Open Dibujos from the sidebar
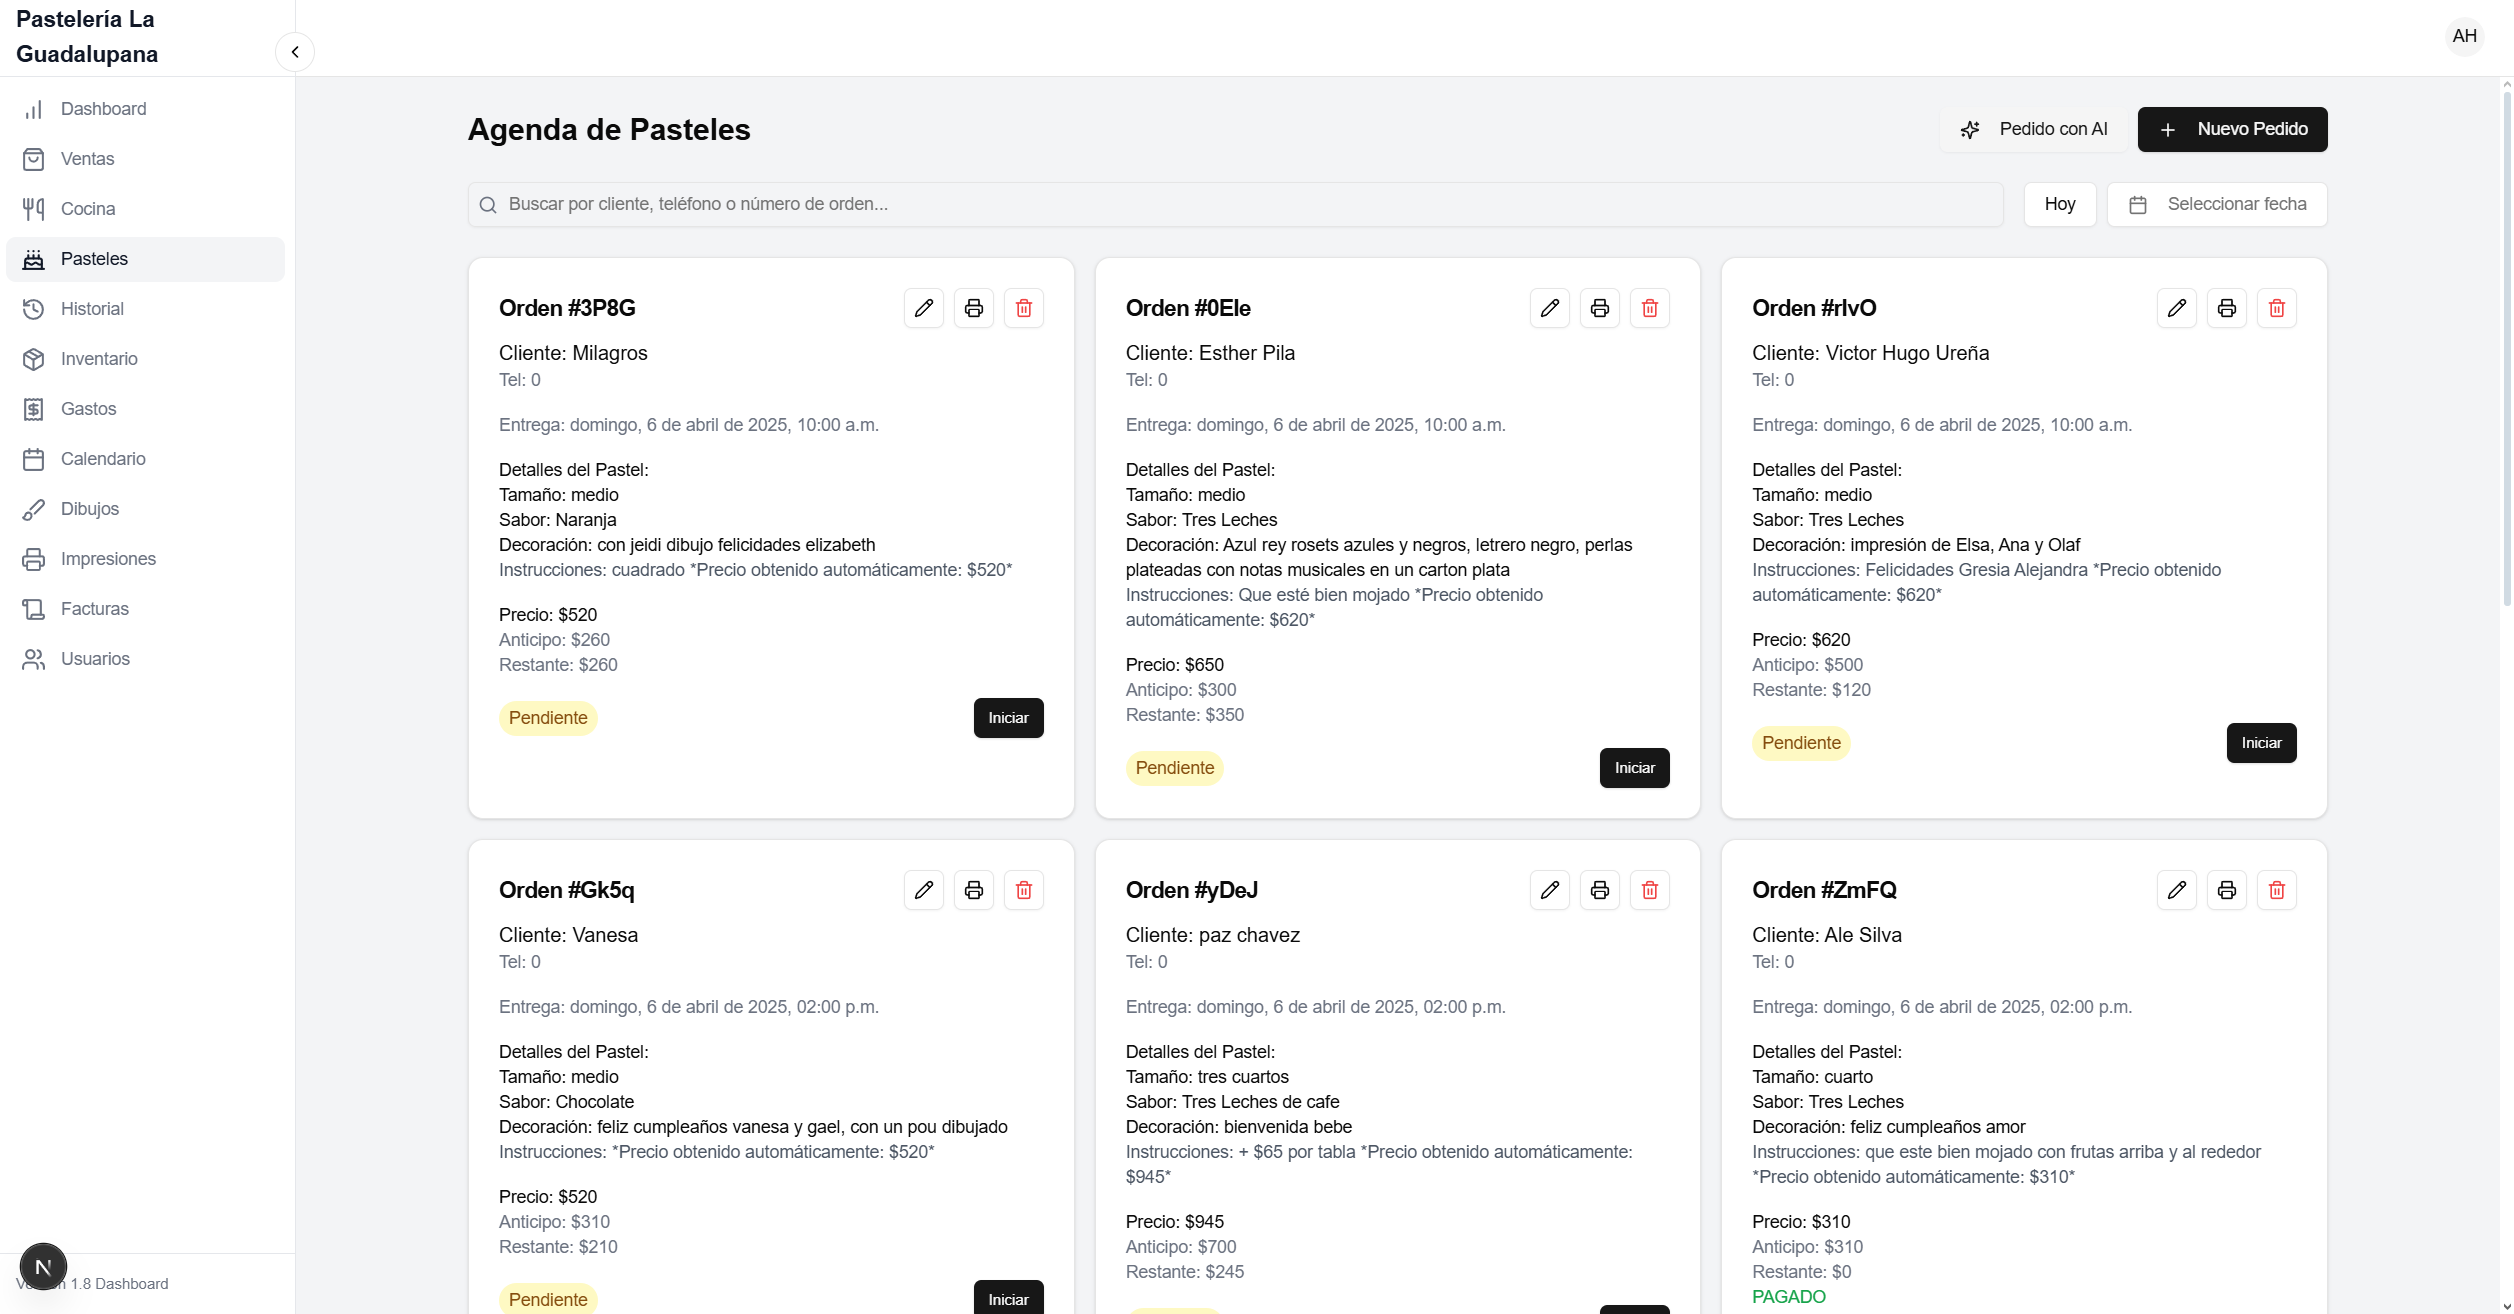 coord(89,509)
